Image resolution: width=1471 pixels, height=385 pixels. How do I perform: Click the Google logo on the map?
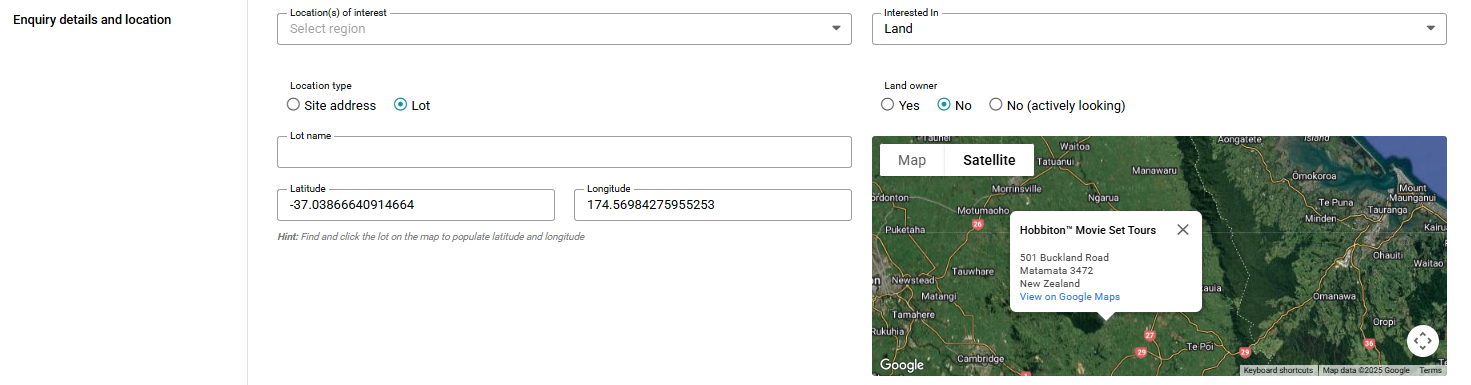(x=902, y=365)
